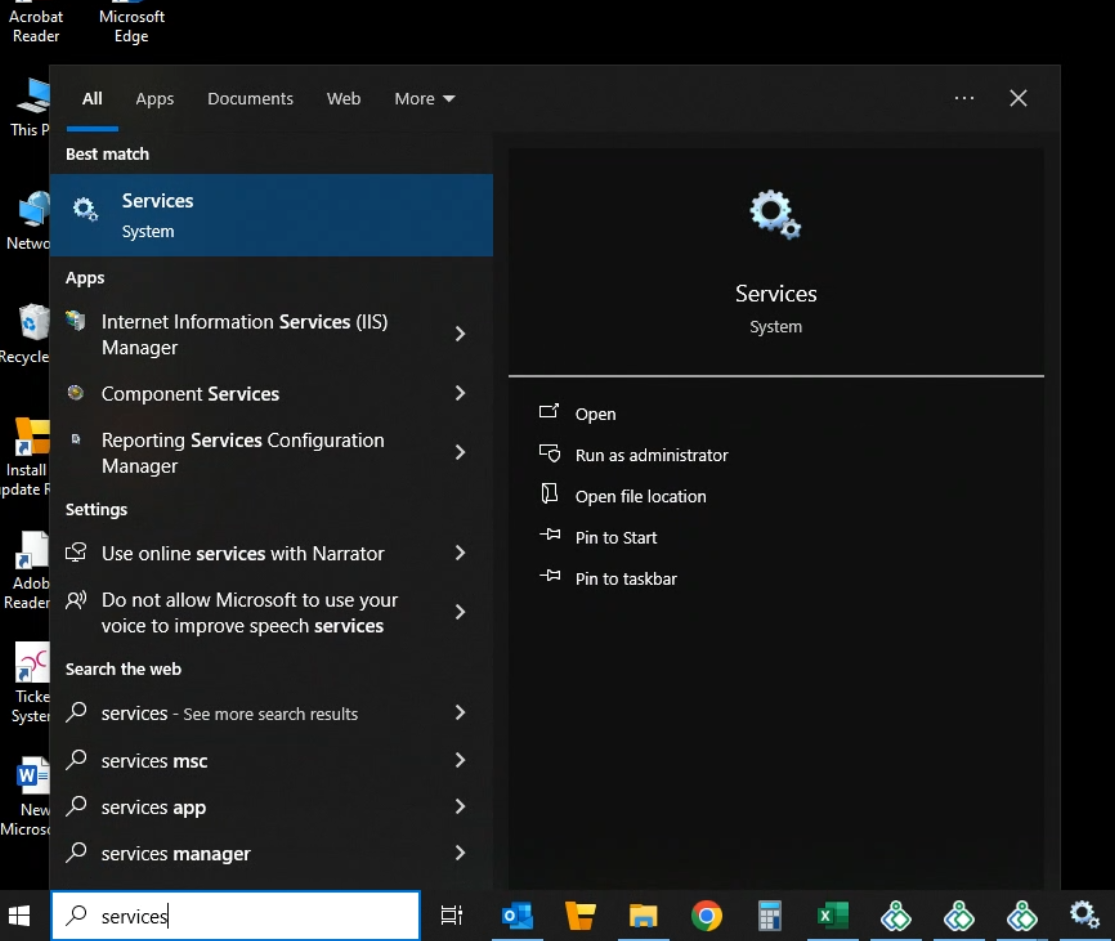Click the large Services gear icon in preview
The width and height of the screenshot is (1115, 941).
click(775, 214)
